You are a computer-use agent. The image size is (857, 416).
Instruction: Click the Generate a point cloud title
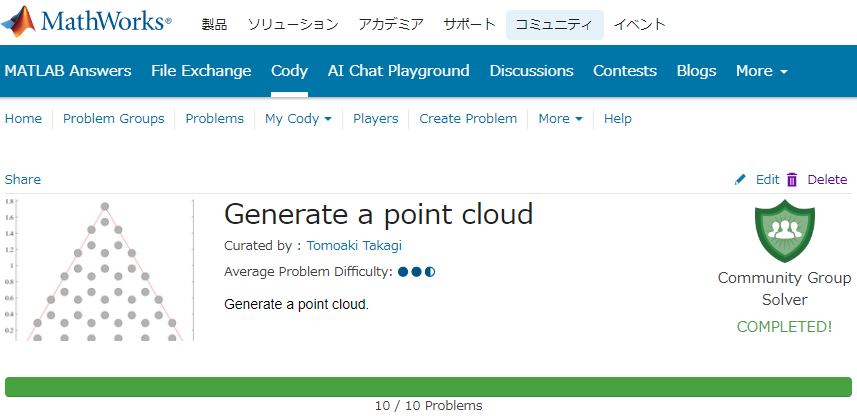[378, 214]
